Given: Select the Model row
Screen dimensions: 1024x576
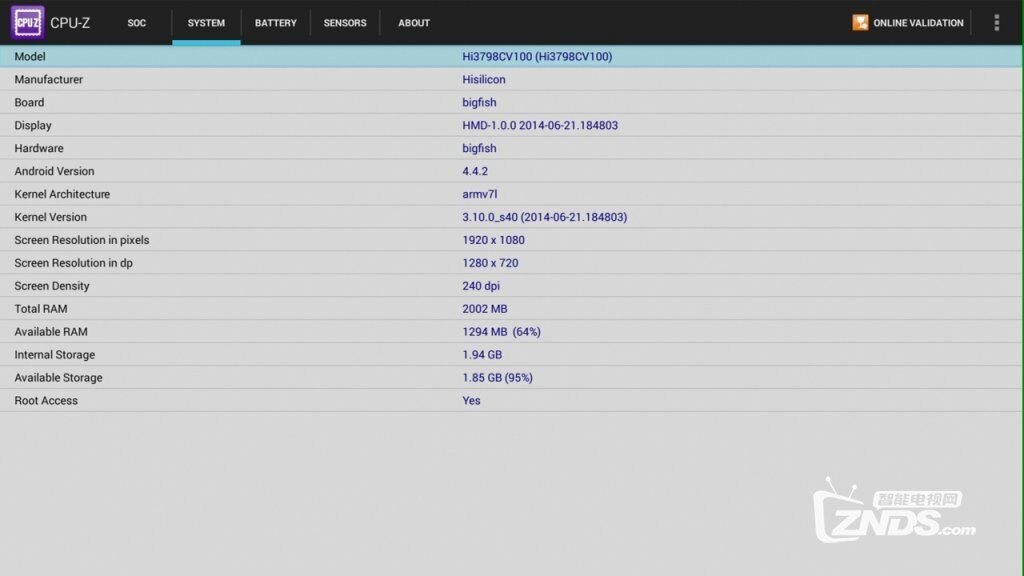Looking at the screenshot, I should pos(512,57).
